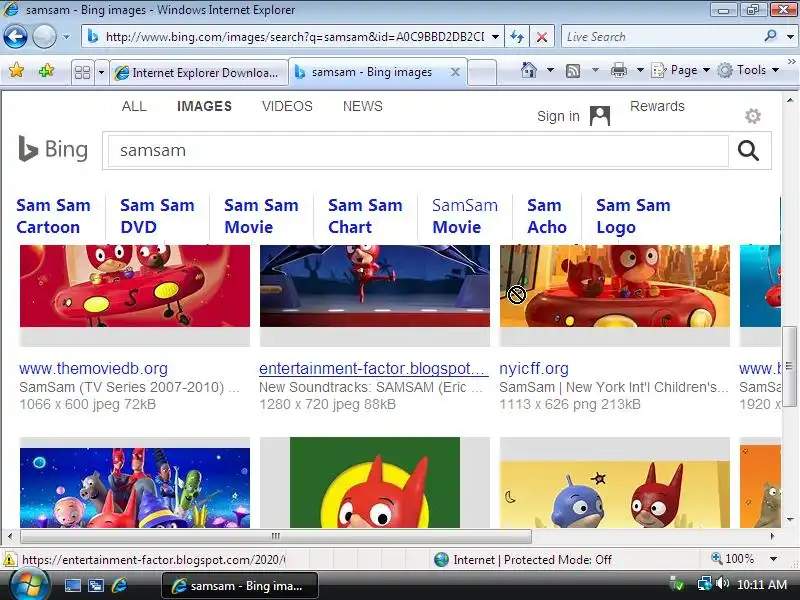
Task: Open the green background SamSam face thumbnail
Action: pyautogui.click(x=374, y=482)
